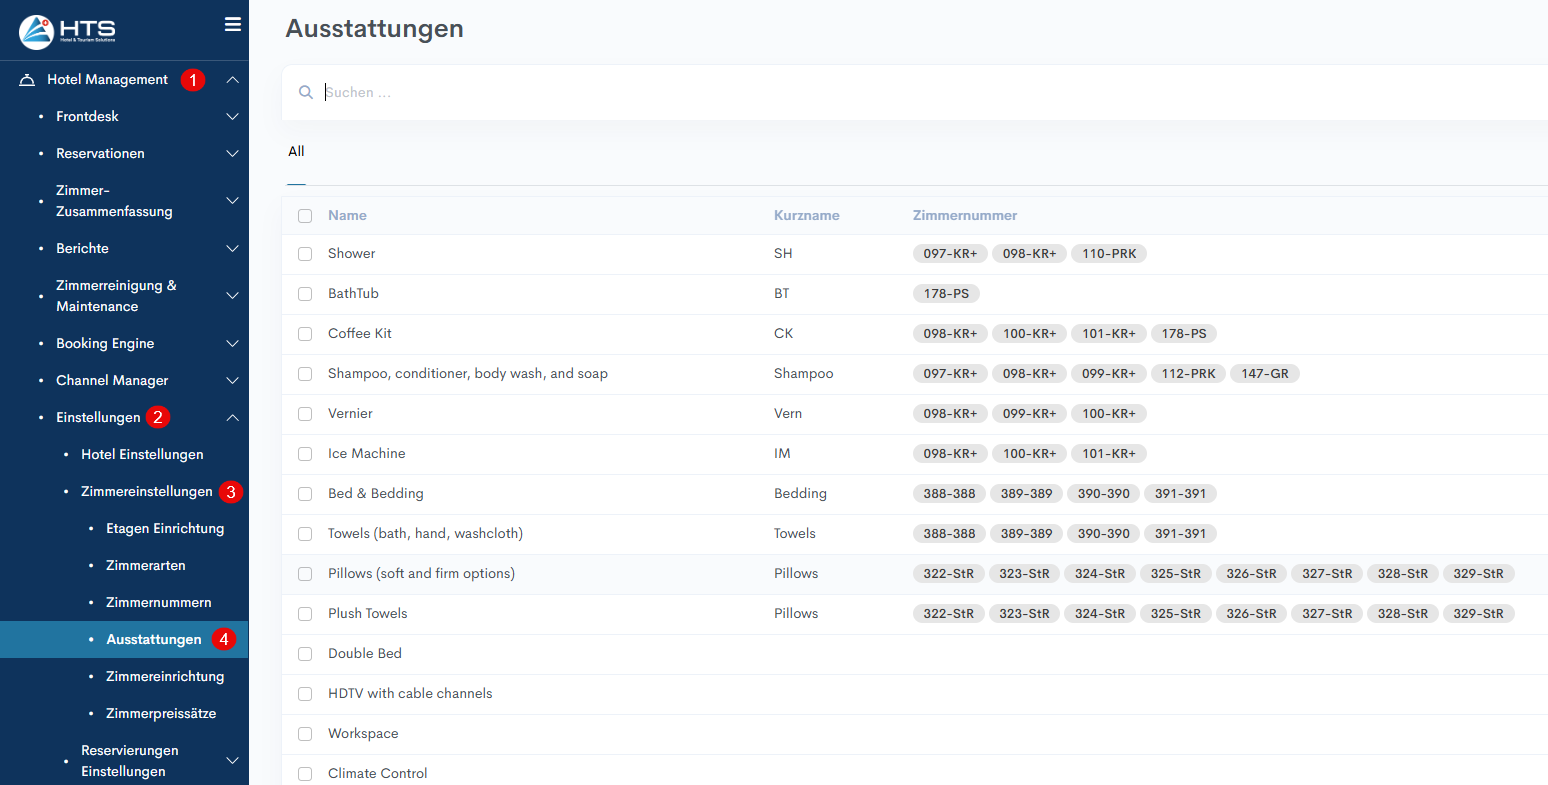Tick the Coffee Kit row checkbox

click(305, 334)
